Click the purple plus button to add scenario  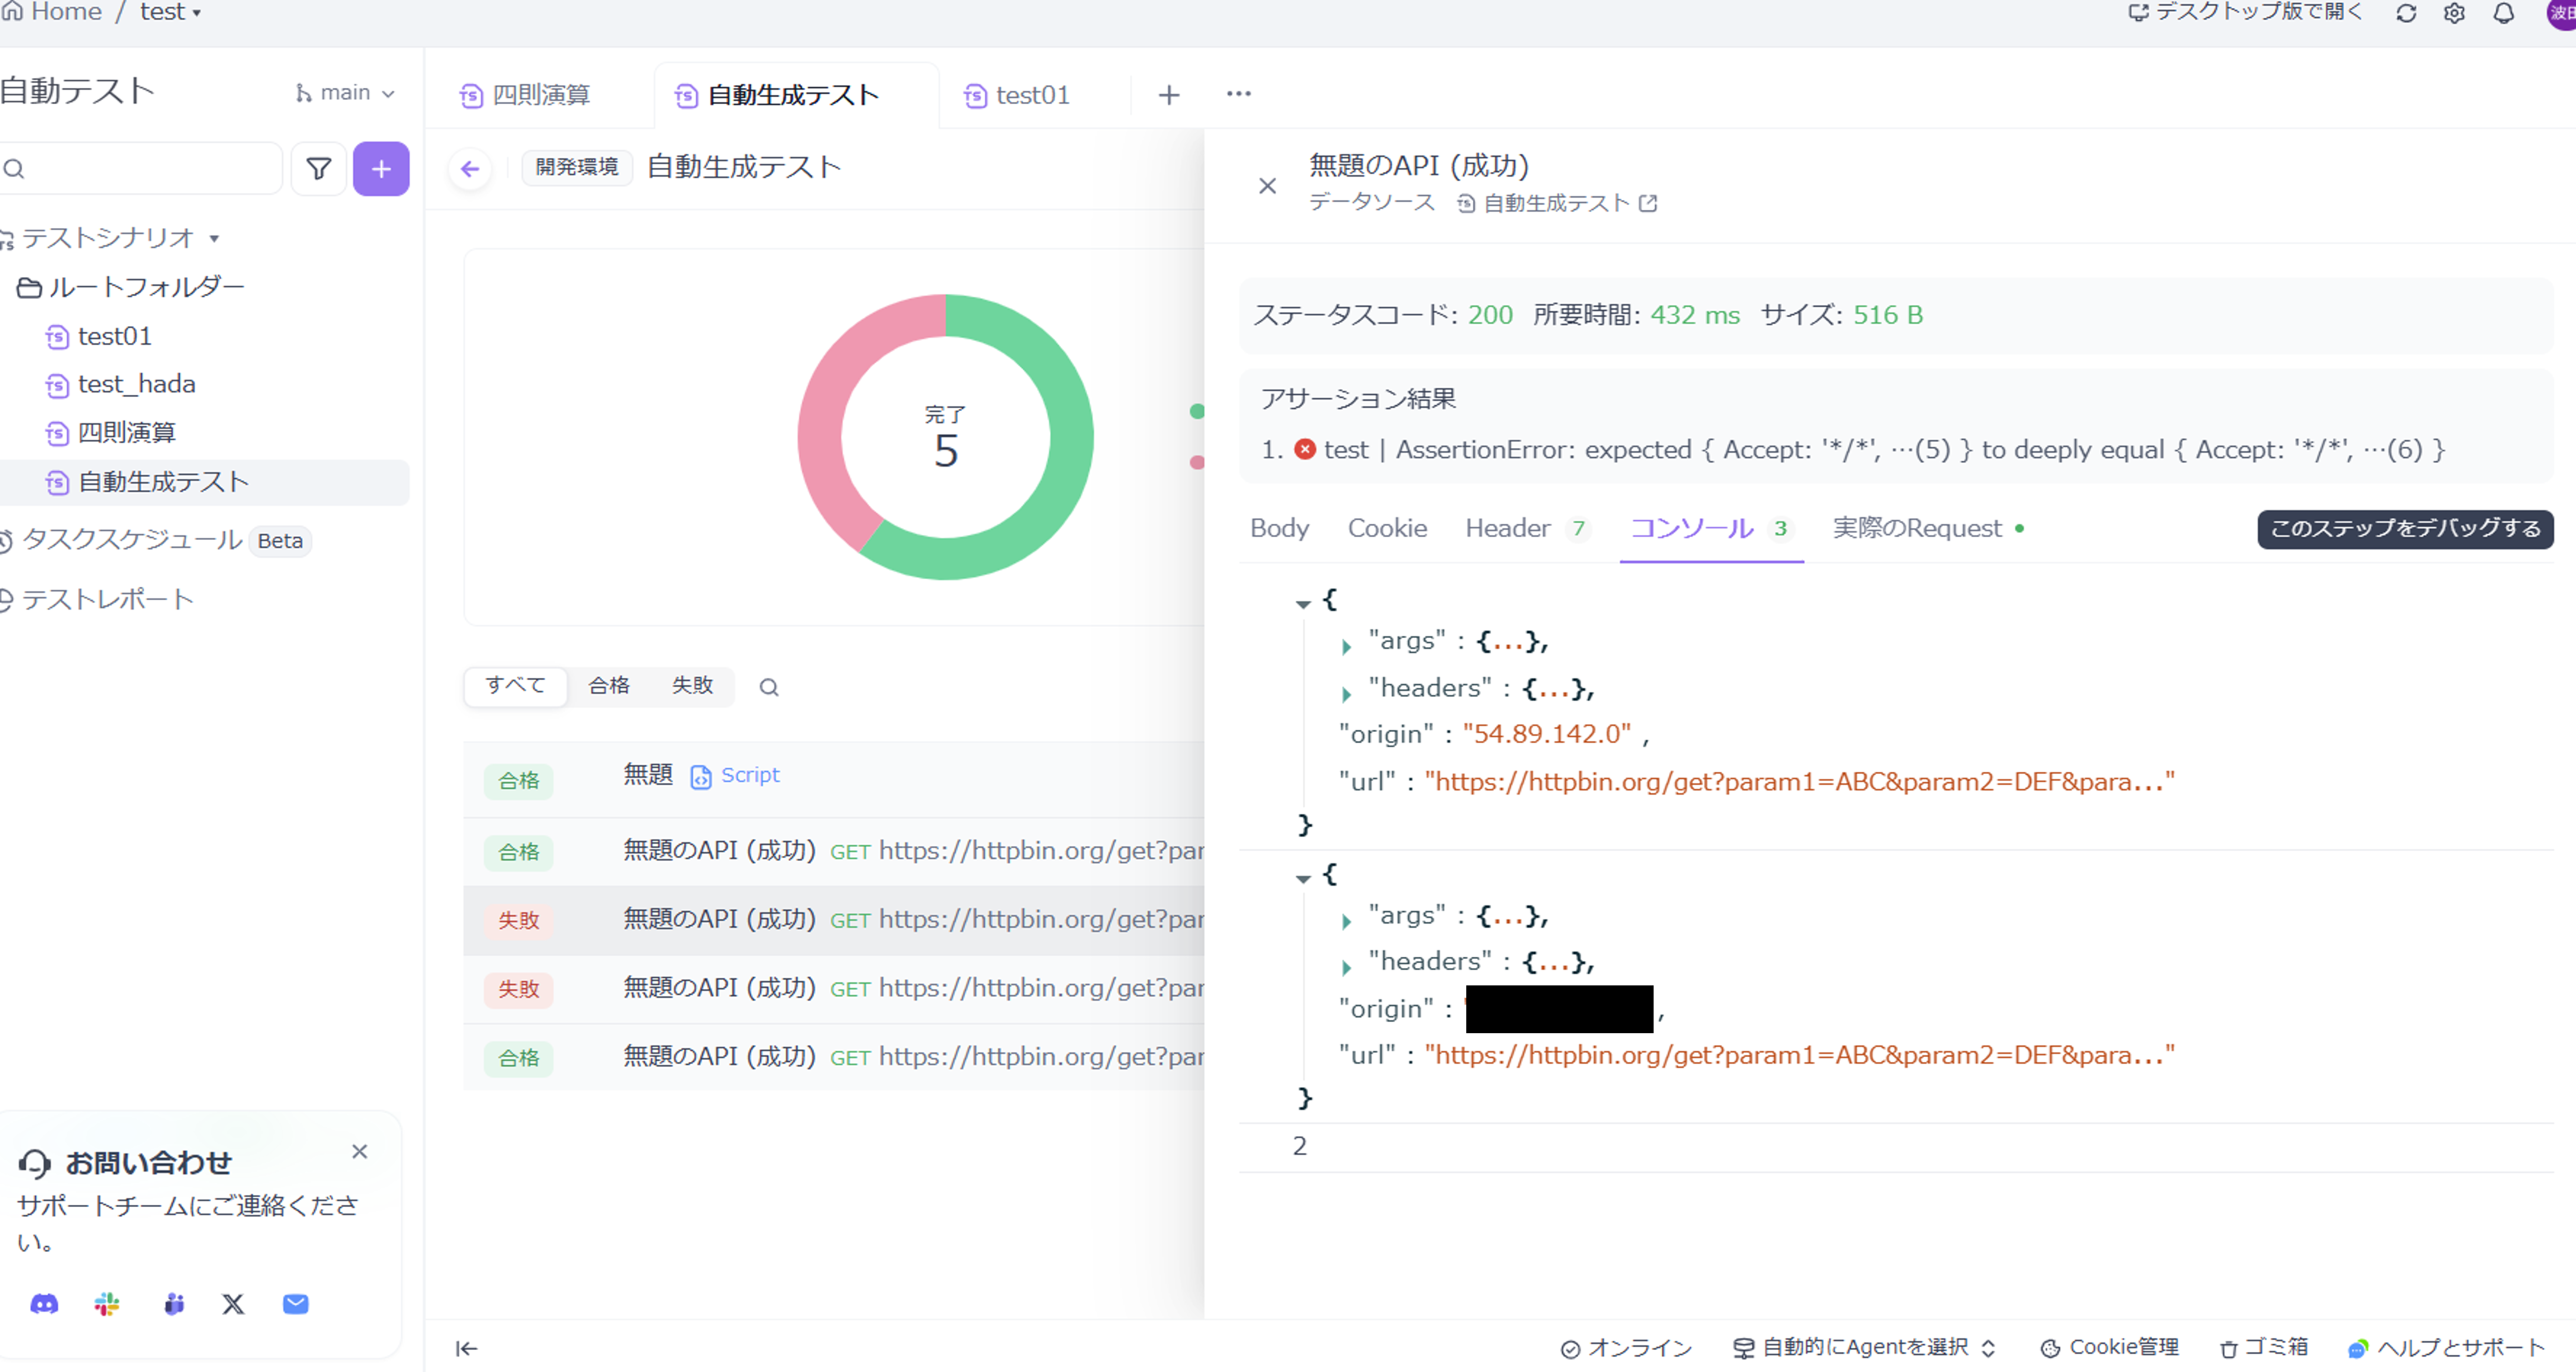381,169
